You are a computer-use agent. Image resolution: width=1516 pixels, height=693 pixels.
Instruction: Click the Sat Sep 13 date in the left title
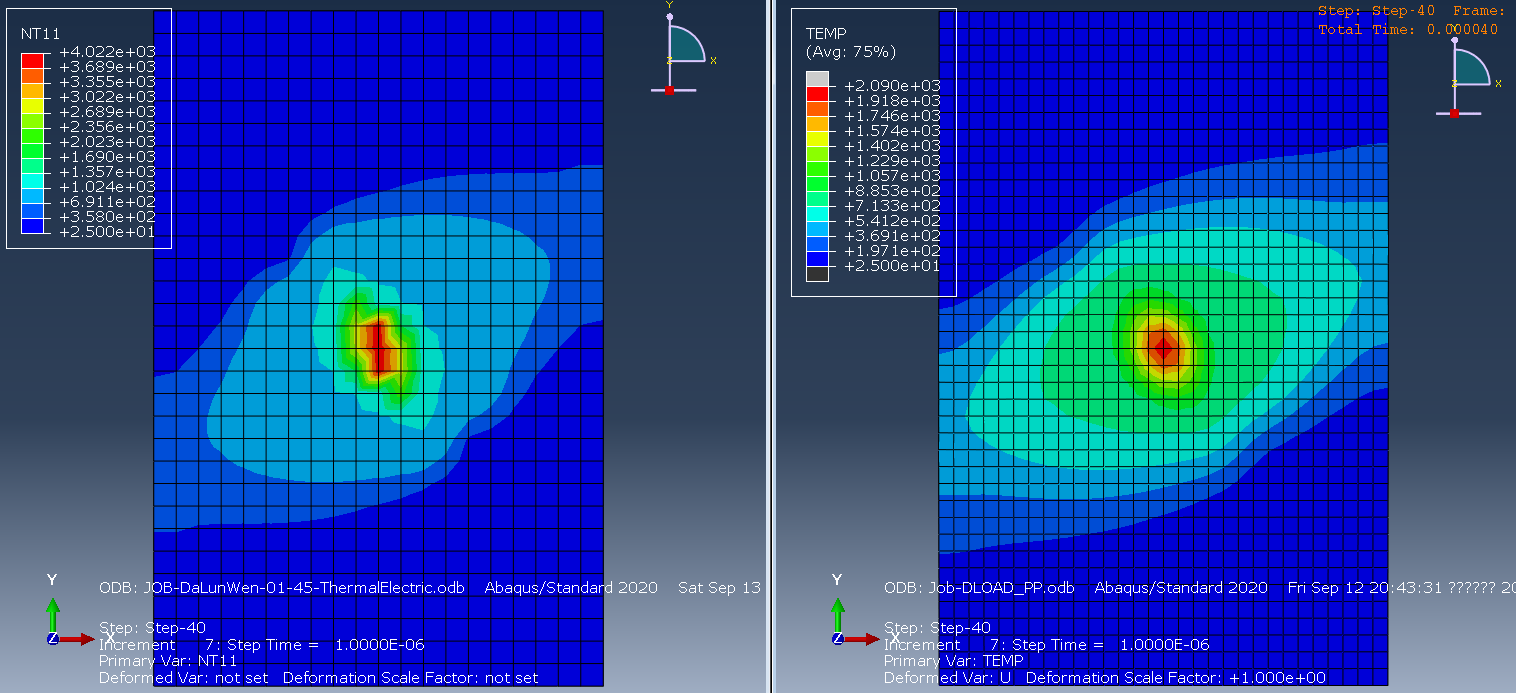[719, 588]
